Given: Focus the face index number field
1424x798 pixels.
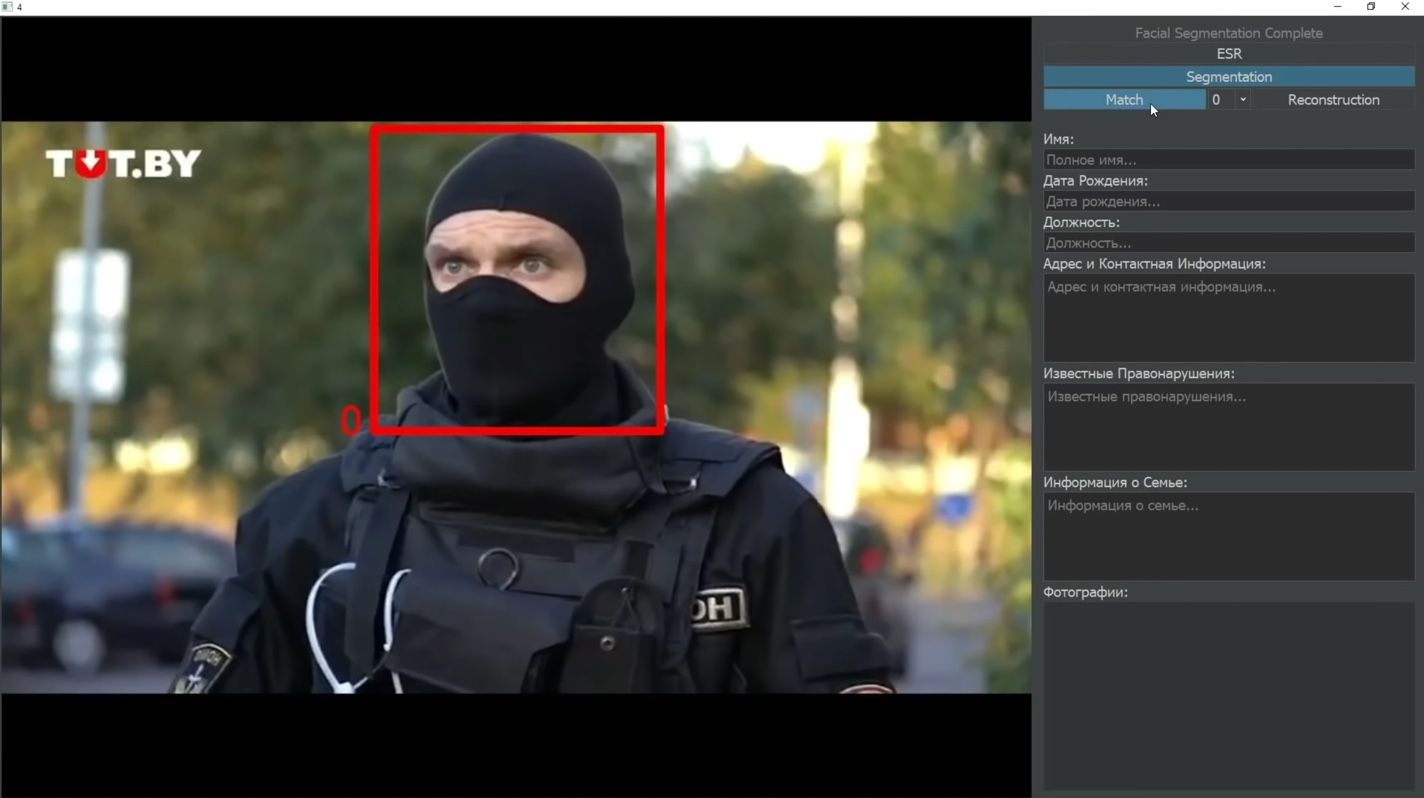Looking at the screenshot, I should click(1220, 100).
